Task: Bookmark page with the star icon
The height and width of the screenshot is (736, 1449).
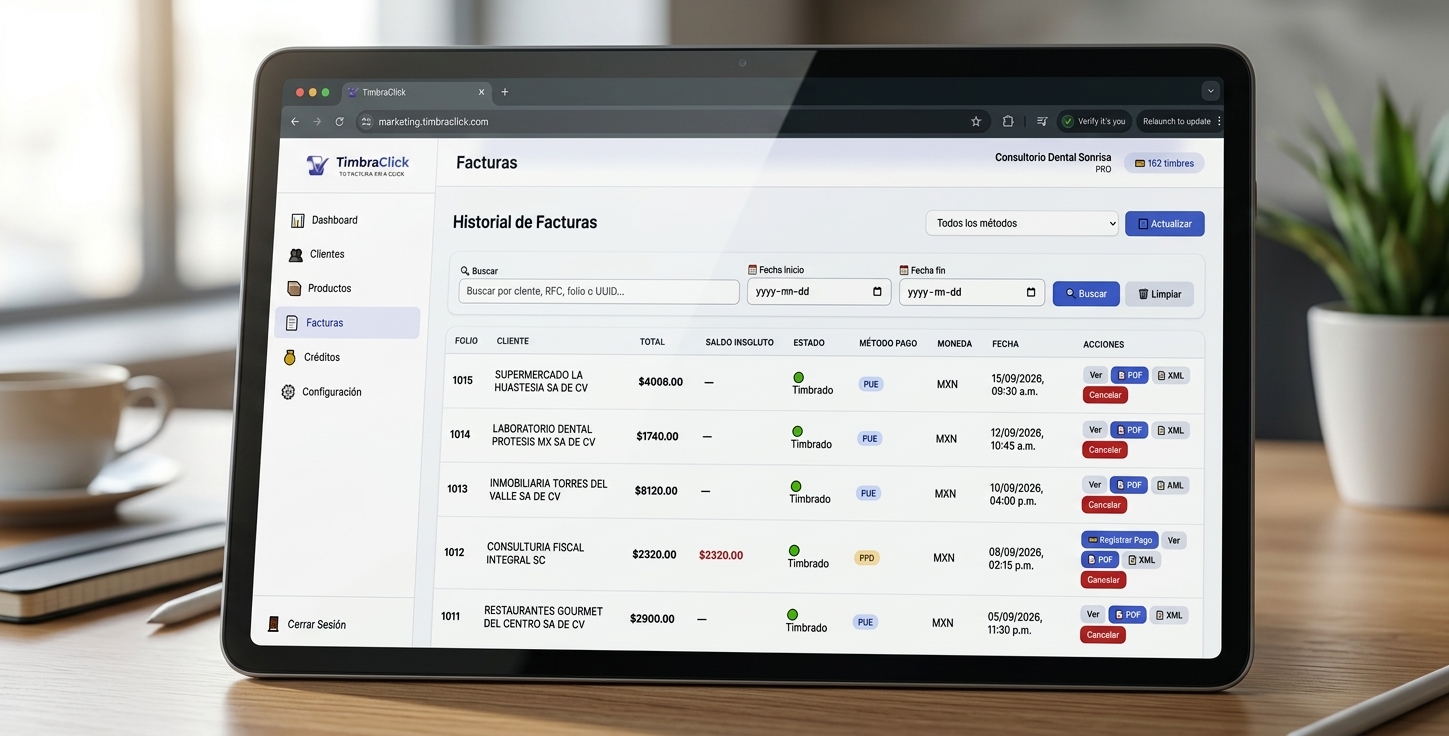Action: [976, 121]
